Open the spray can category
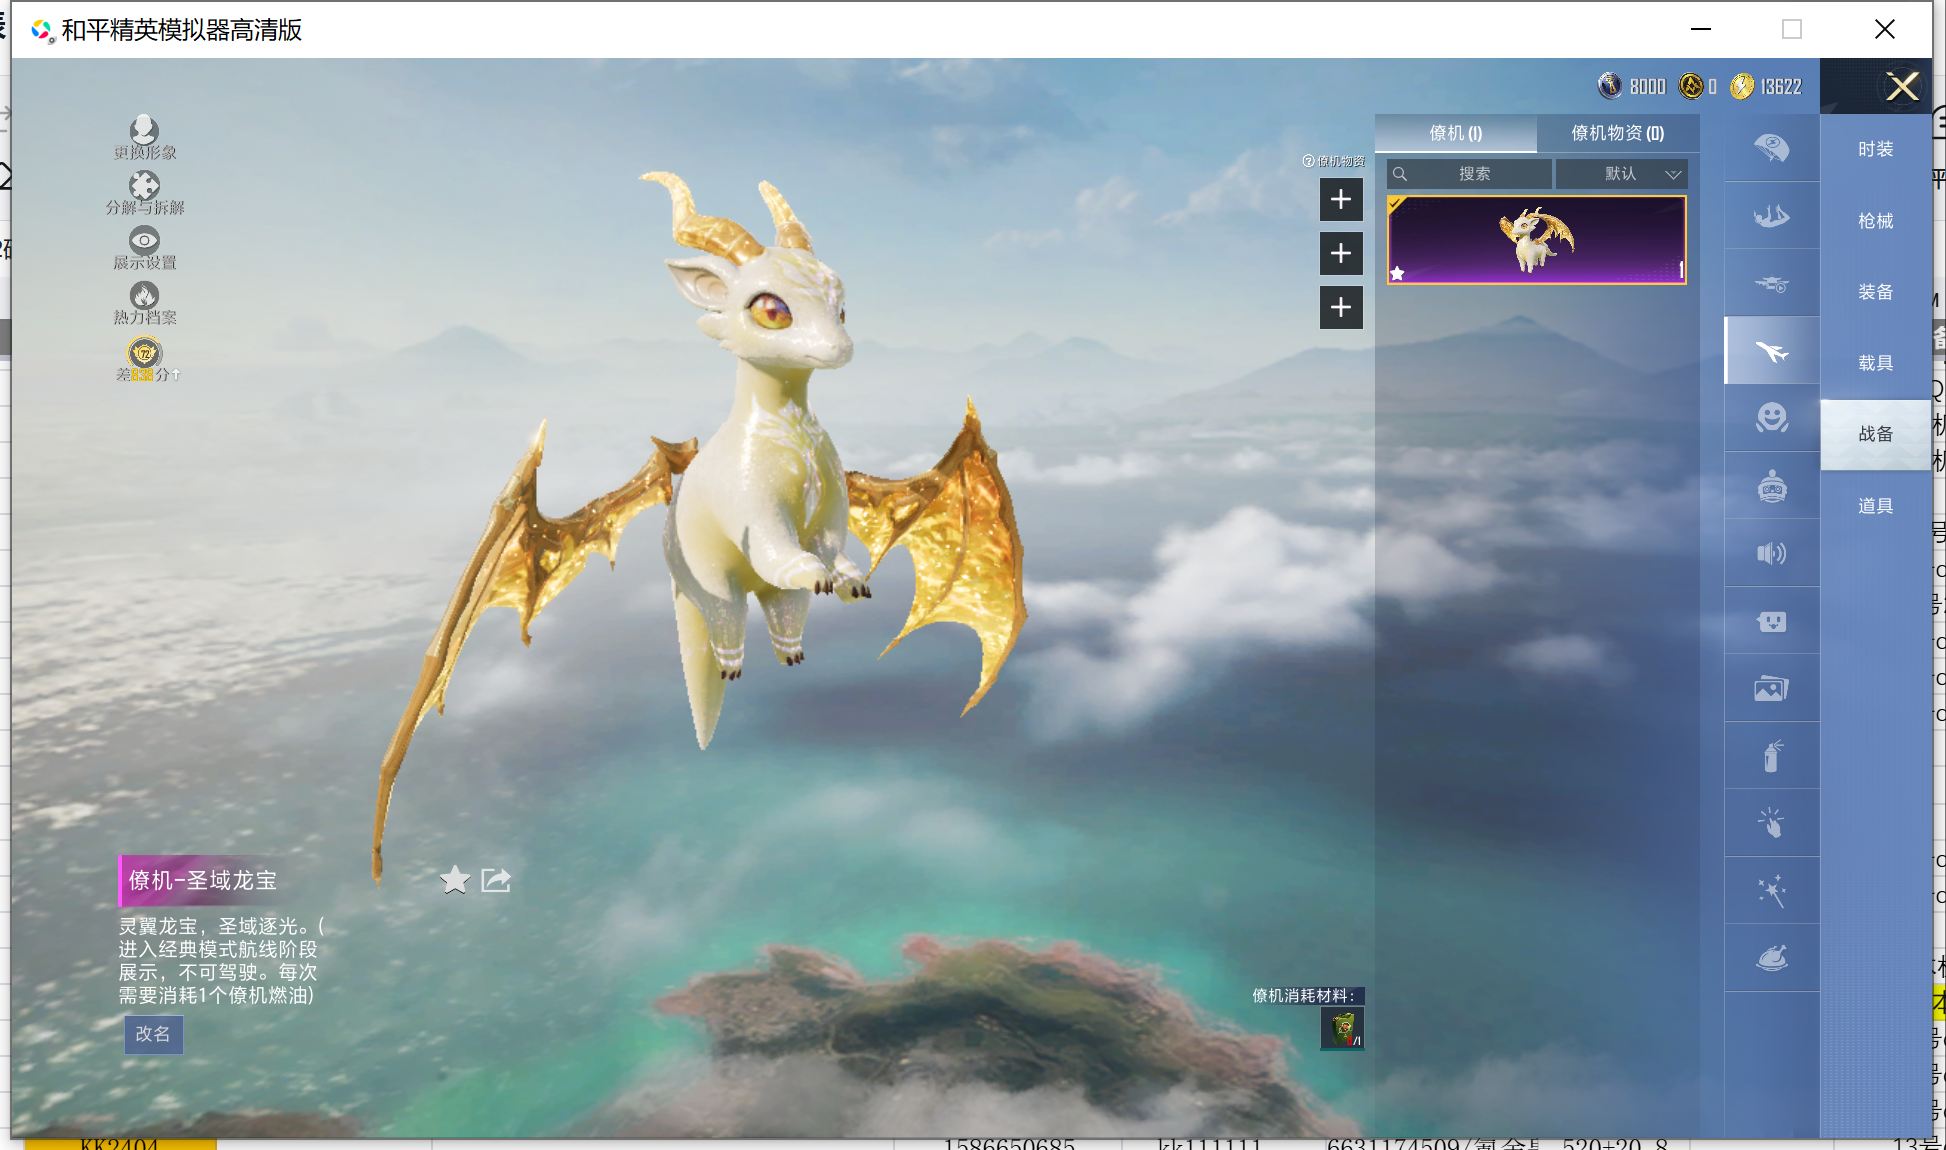Screen dimensions: 1946x1150 pyautogui.click(x=1771, y=756)
